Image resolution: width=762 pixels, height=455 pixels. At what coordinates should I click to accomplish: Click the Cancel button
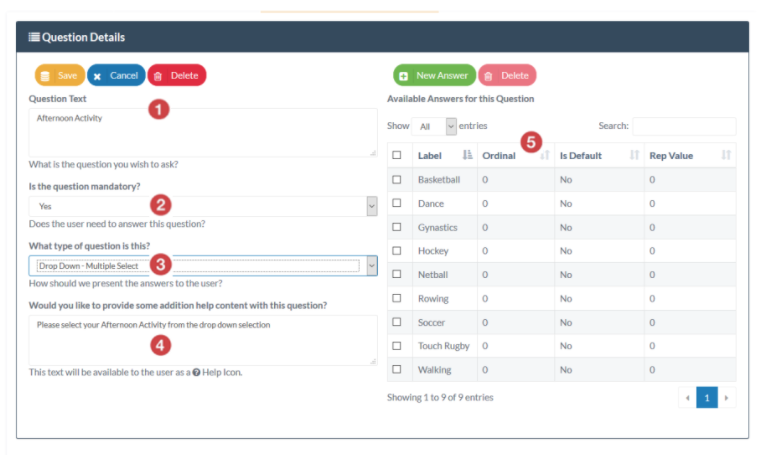[x=116, y=75]
